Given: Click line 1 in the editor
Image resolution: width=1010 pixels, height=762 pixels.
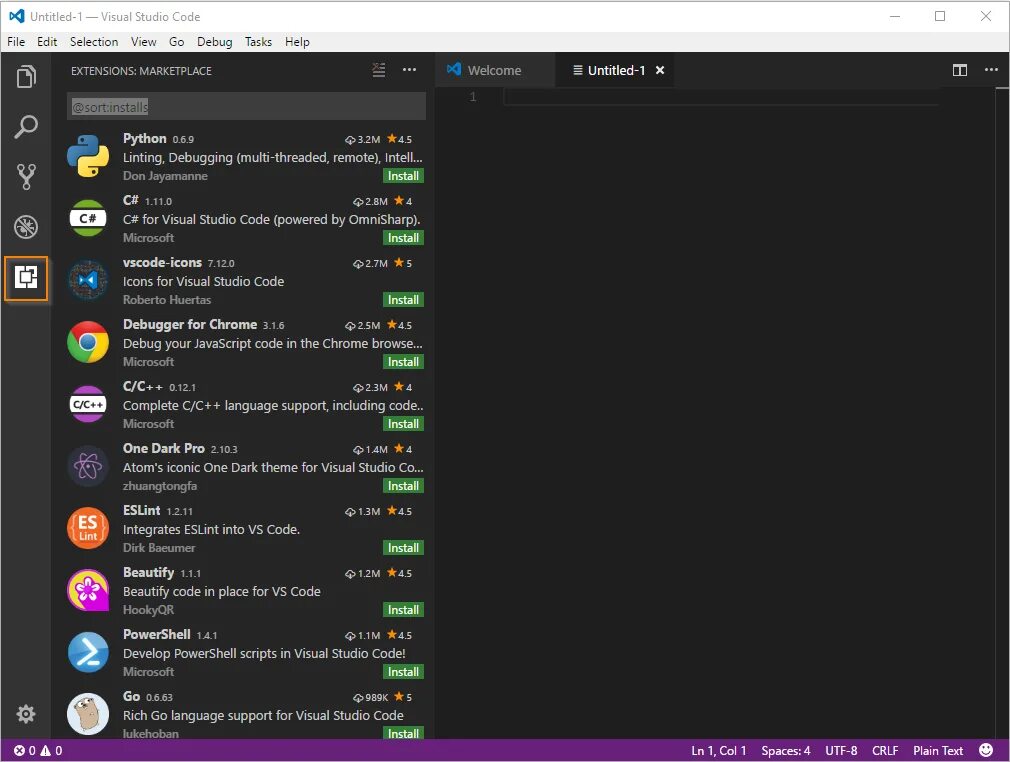Looking at the screenshot, I should coord(720,97).
